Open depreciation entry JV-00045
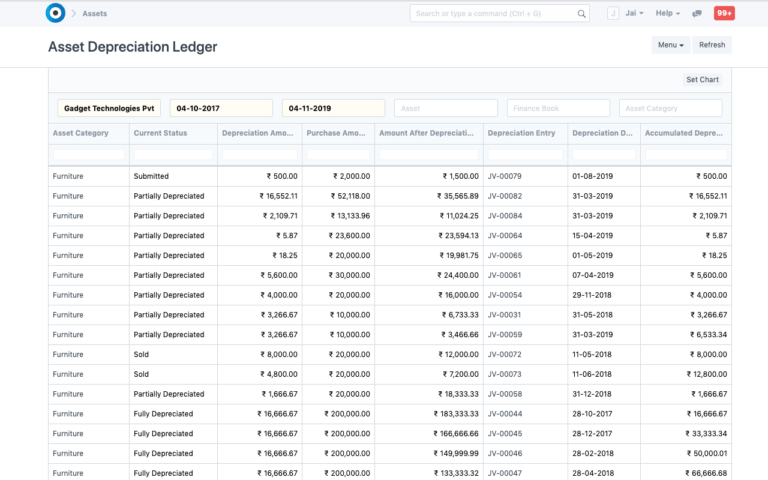768x480 pixels. [x=504, y=433]
